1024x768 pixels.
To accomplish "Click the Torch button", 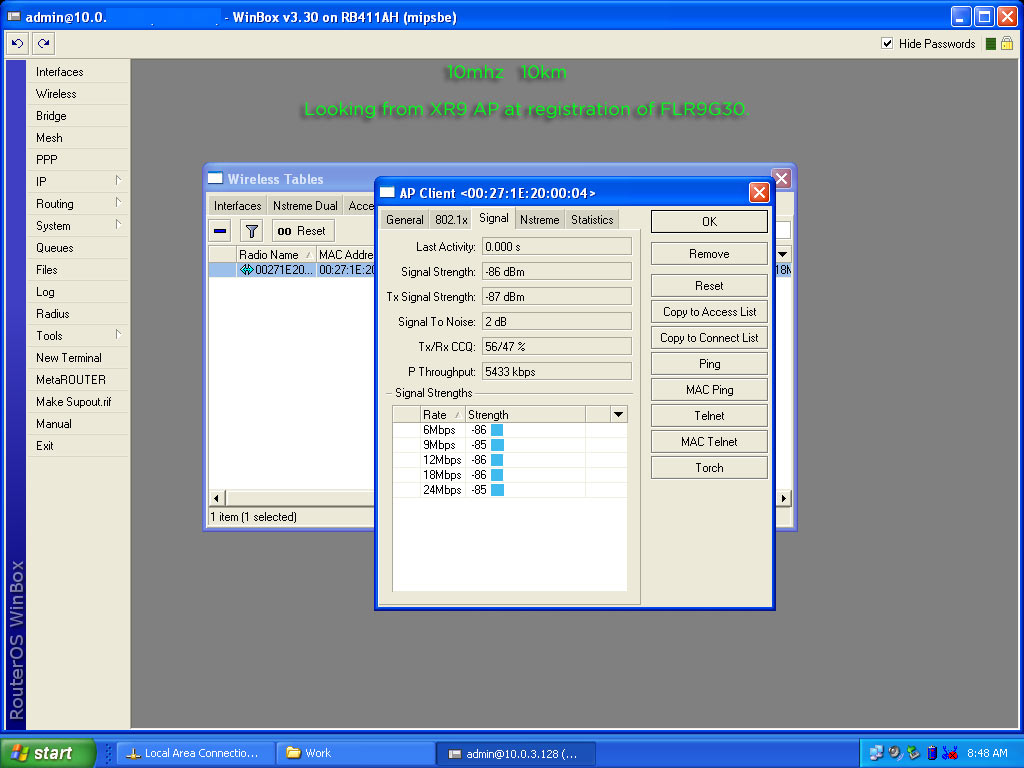I will pos(709,468).
